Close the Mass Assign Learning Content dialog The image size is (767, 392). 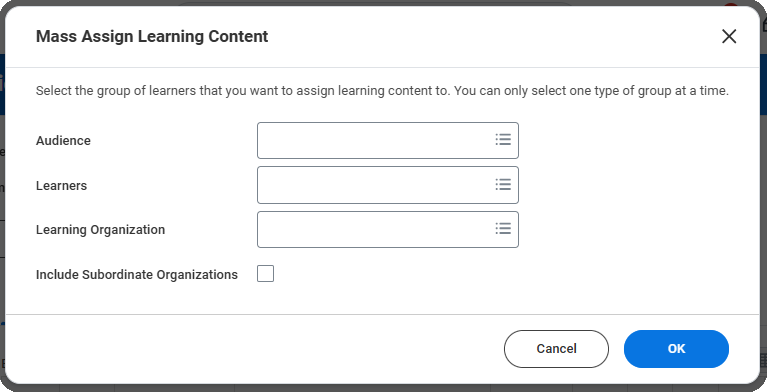[x=729, y=36]
